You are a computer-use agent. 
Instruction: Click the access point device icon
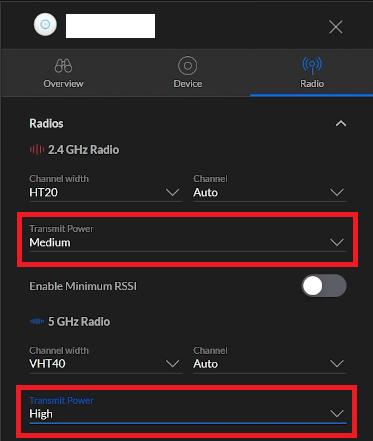pyautogui.click(x=45, y=24)
